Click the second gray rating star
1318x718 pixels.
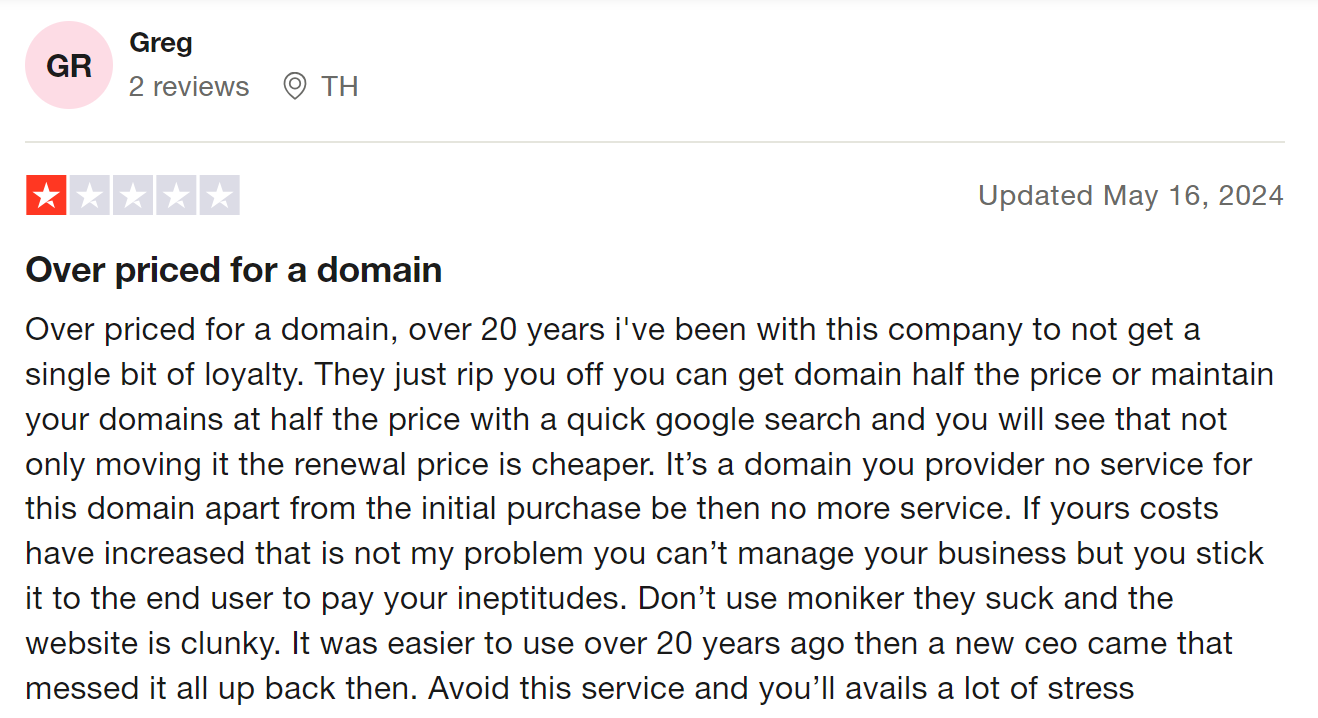pyautogui.click(x=90, y=195)
